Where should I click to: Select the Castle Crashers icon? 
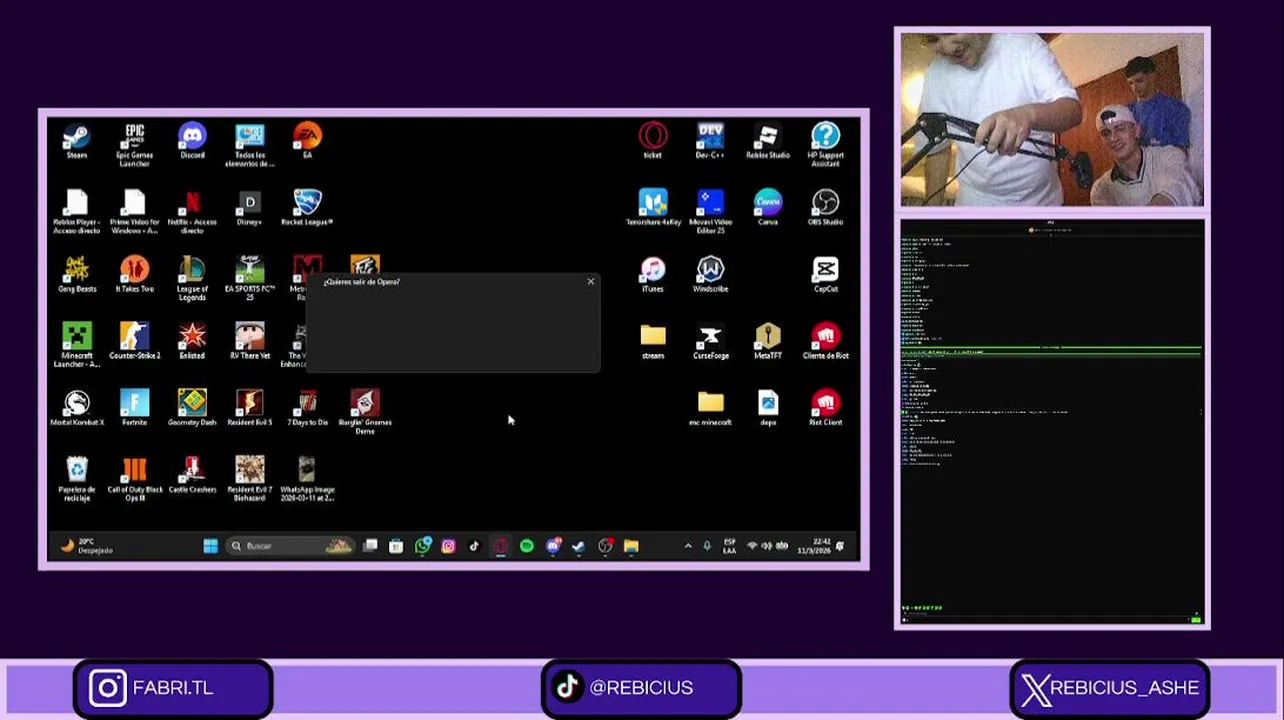192,476
